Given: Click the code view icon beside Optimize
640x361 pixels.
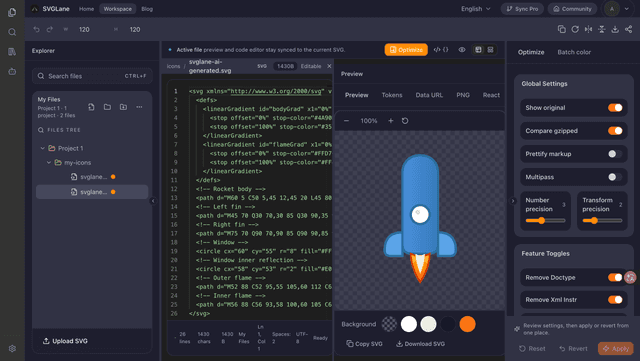Looking at the screenshot, I should point(437,49).
